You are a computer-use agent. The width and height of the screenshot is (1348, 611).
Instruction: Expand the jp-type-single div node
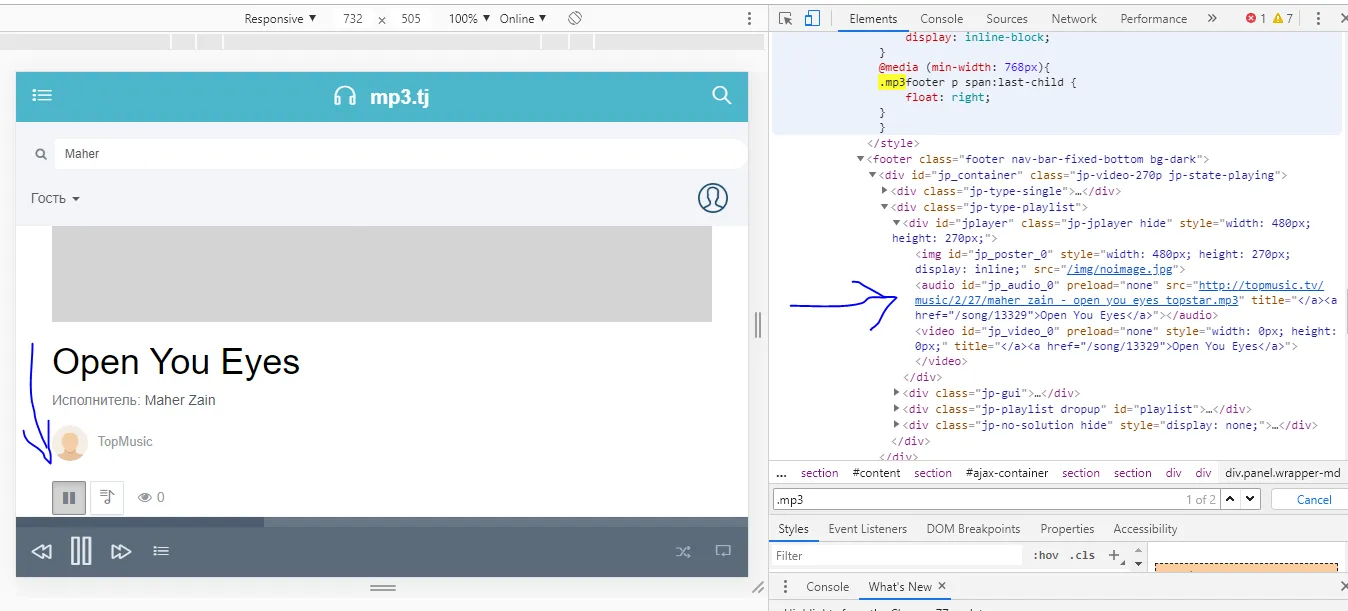[884, 191]
